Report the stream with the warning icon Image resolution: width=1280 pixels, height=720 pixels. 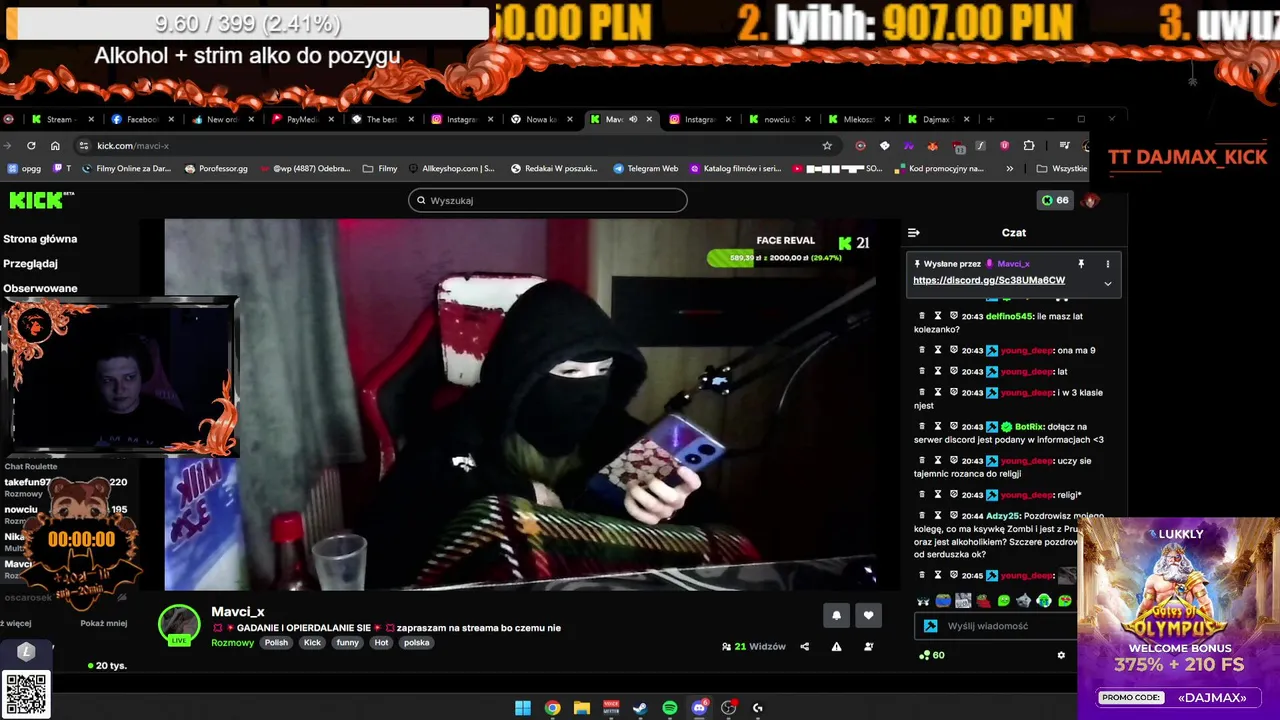[836, 647]
